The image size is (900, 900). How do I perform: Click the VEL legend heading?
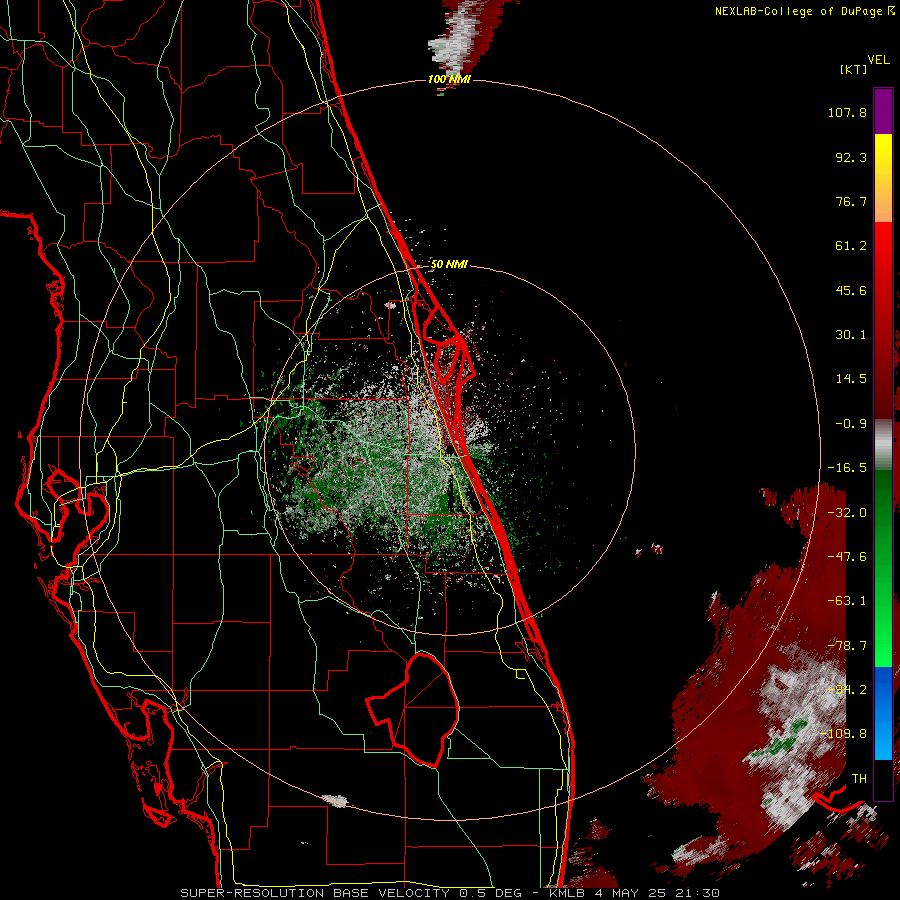[x=878, y=59]
